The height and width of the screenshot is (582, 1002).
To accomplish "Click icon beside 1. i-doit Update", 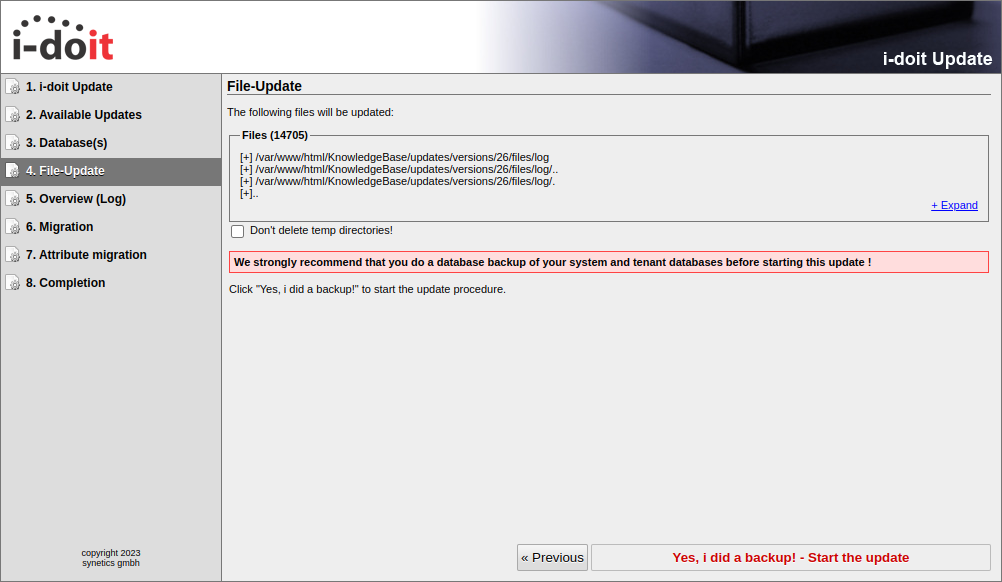I will (x=13, y=87).
